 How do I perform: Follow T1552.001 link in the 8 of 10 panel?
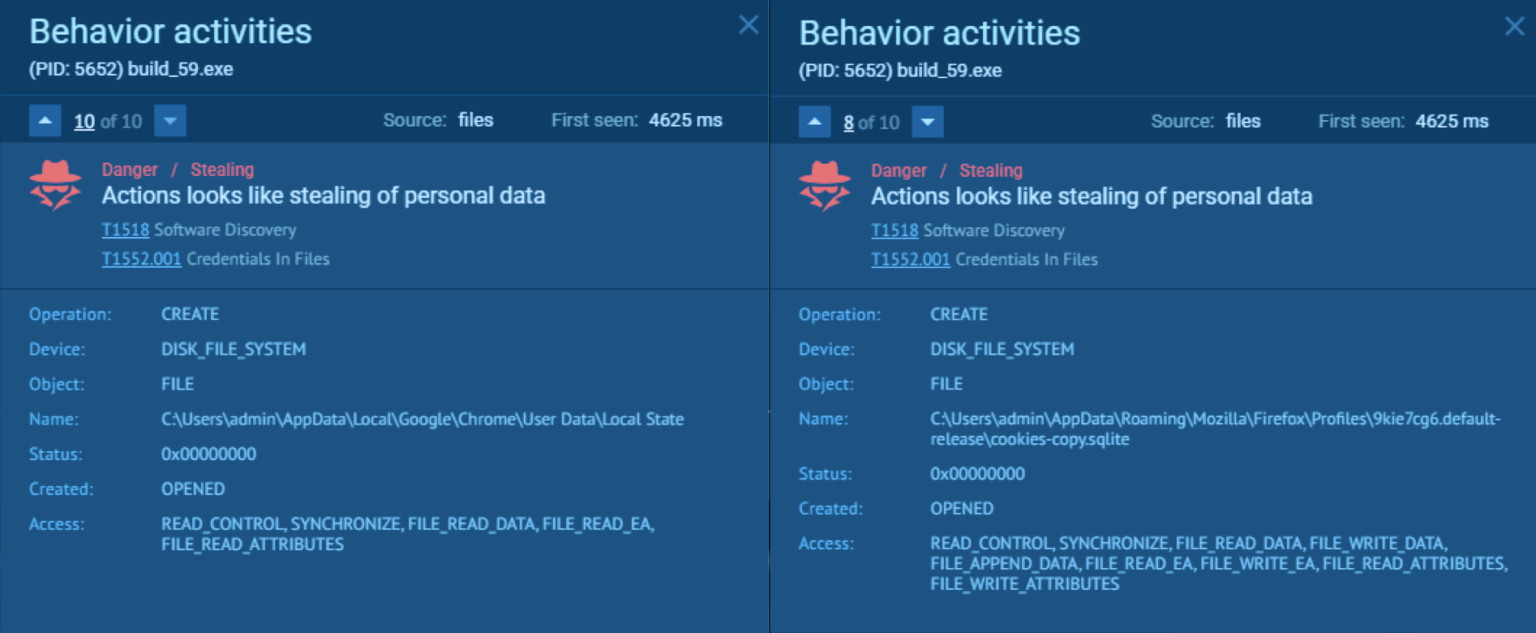(910, 260)
